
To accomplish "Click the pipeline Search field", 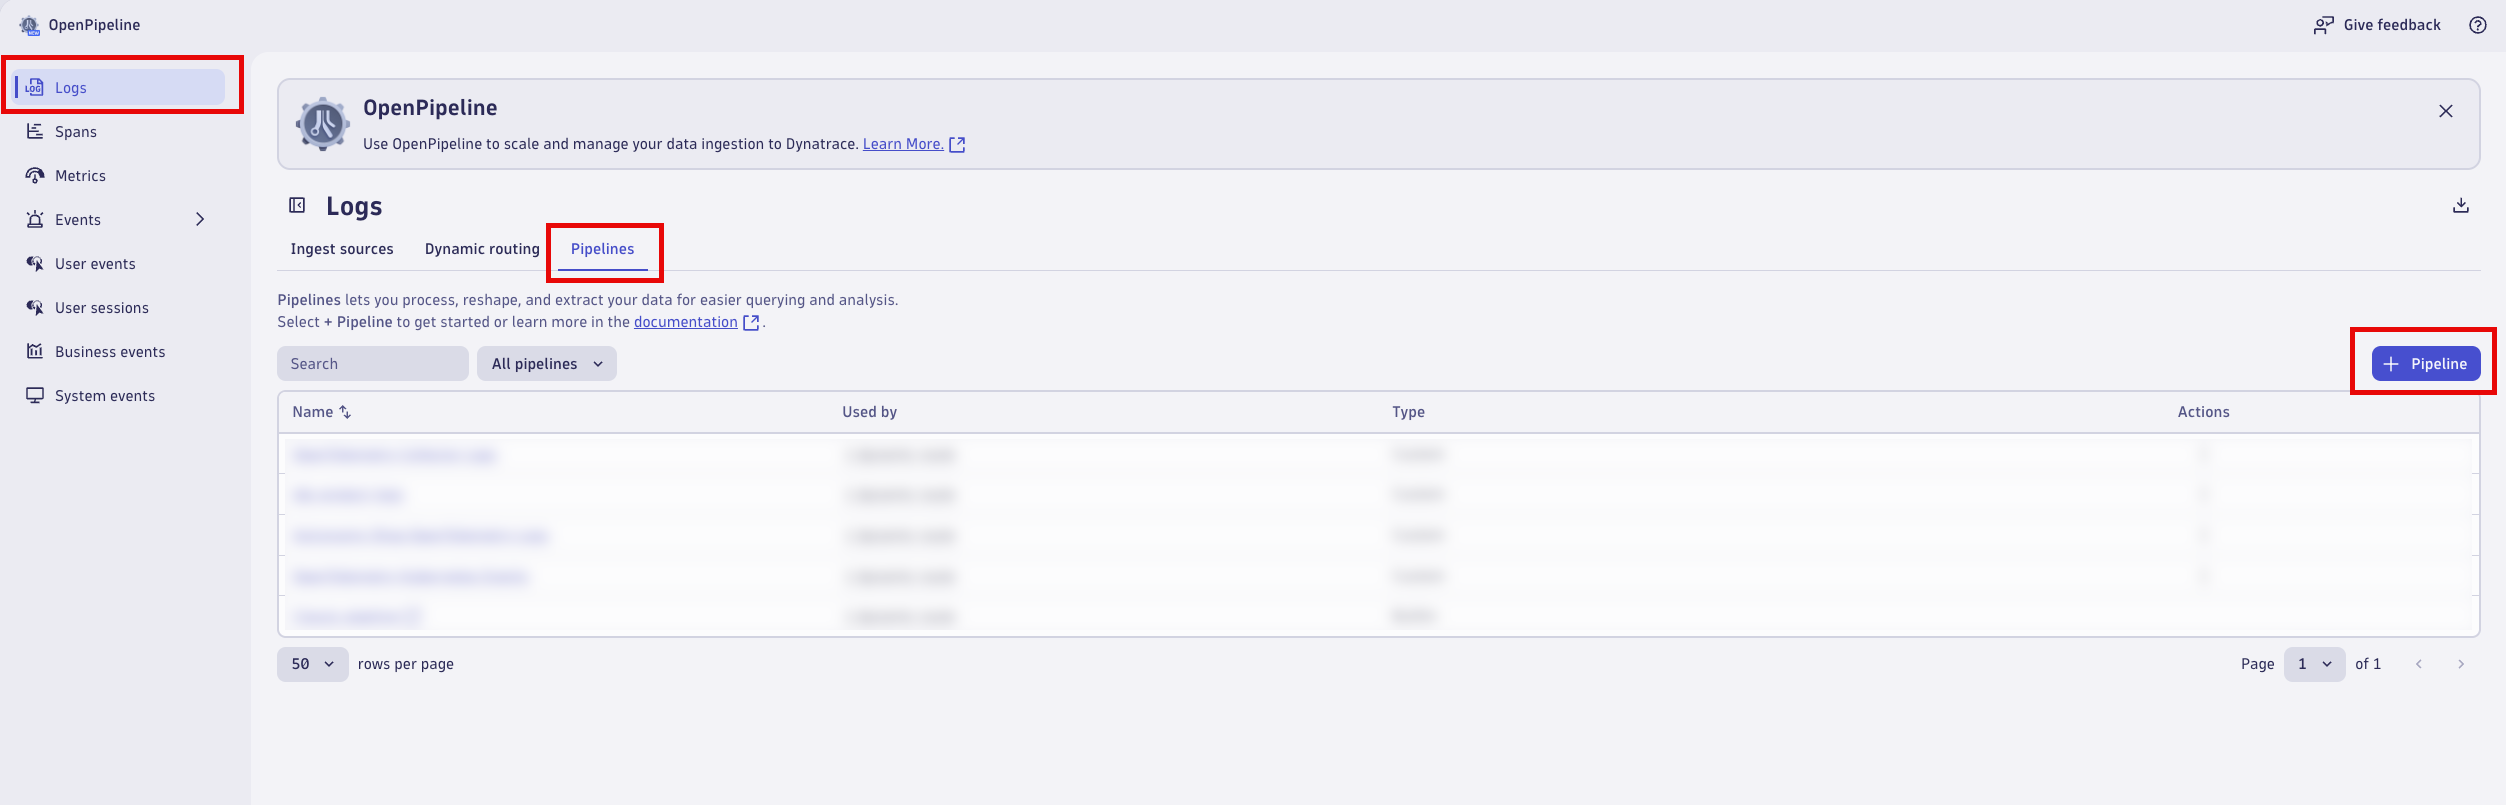I will (373, 364).
